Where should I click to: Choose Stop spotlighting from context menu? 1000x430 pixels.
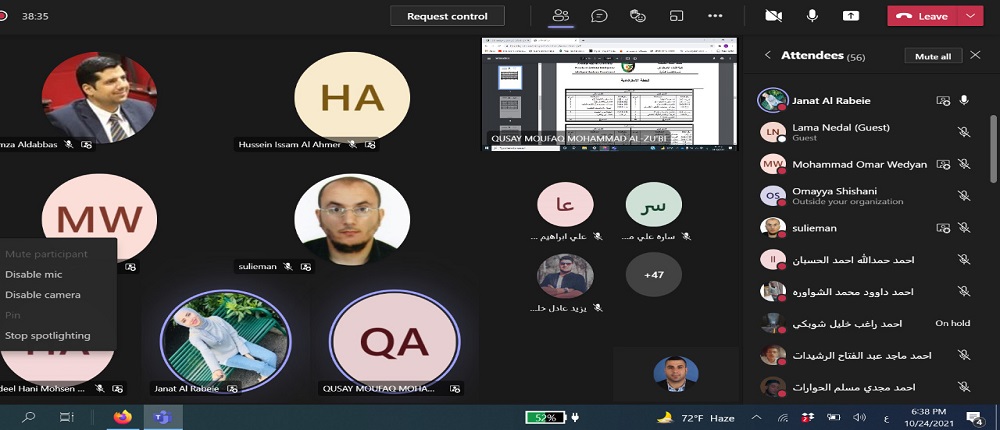click(x=48, y=336)
